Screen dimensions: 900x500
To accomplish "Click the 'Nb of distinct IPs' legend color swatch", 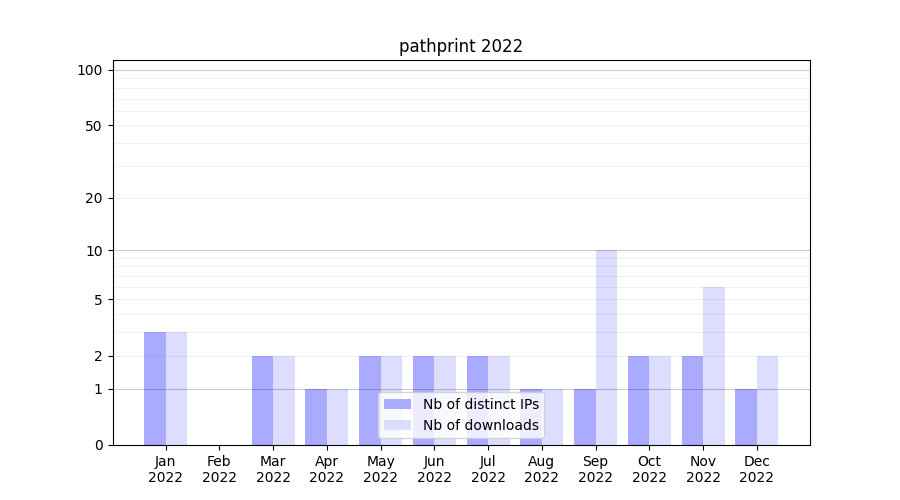I will [397, 404].
